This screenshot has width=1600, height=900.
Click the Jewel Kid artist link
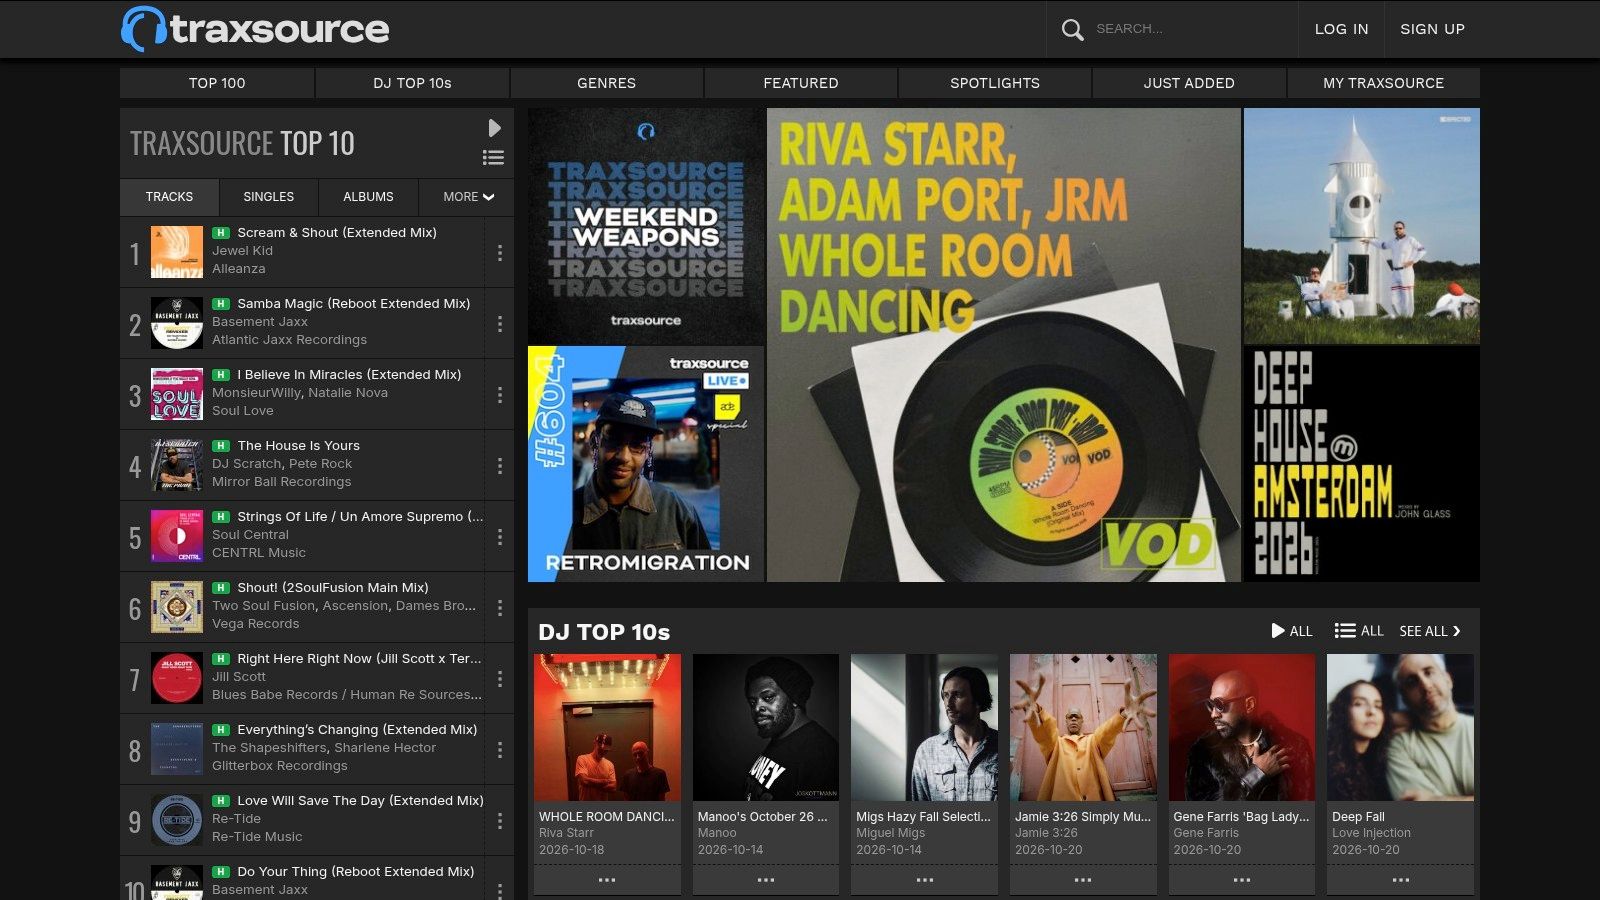click(242, 251)
